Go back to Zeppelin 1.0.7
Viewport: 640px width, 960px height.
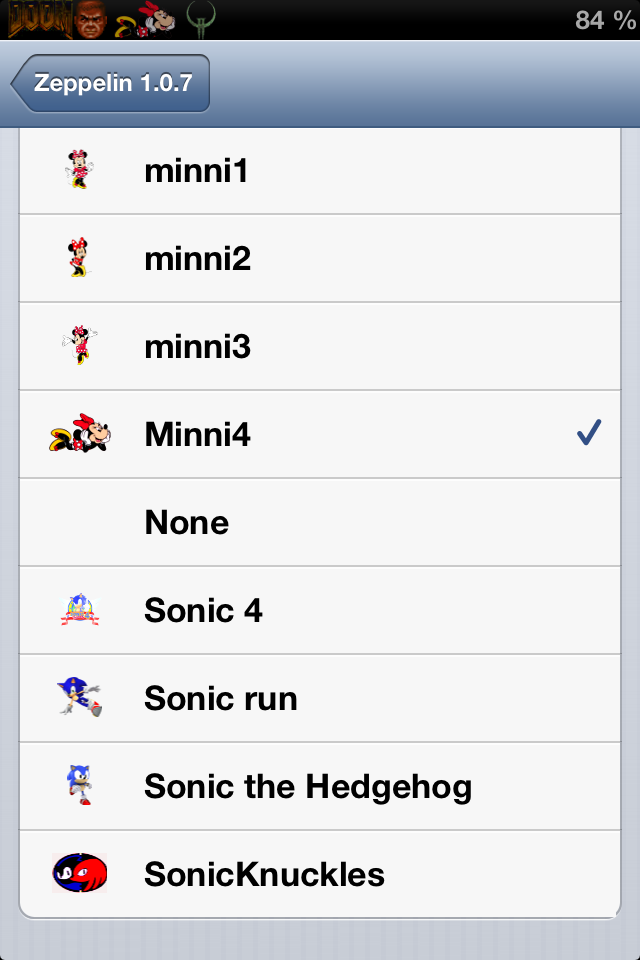click(110, 83)
